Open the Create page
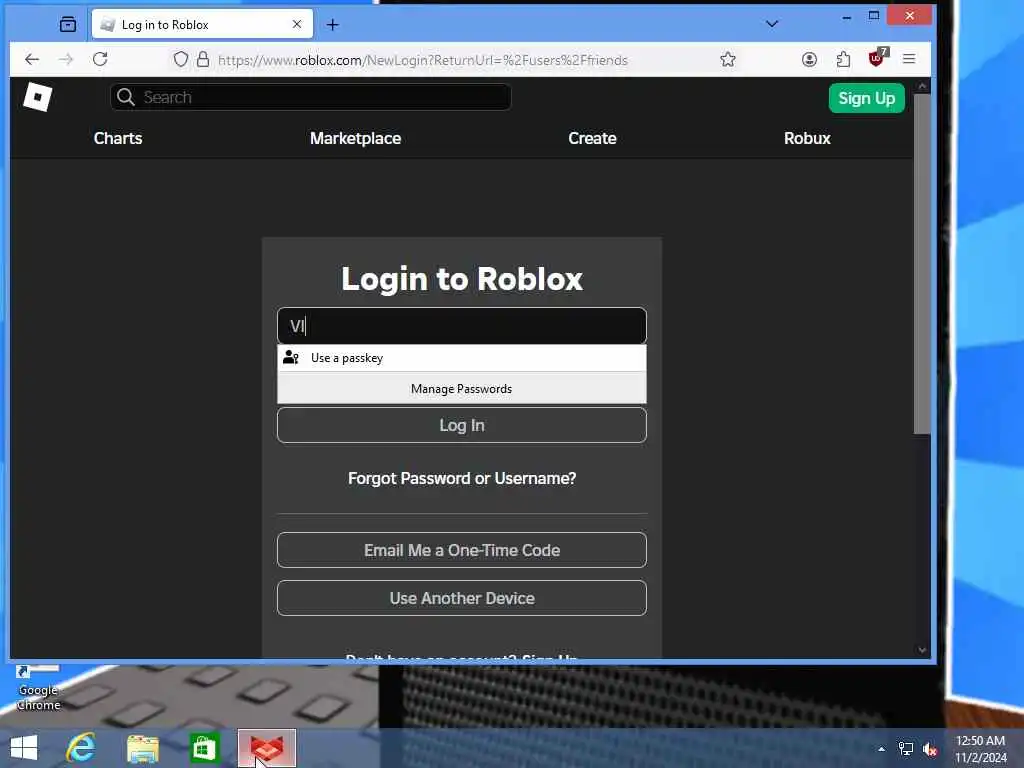Viewport: 1024px width, 768px height. click(592, 138)
